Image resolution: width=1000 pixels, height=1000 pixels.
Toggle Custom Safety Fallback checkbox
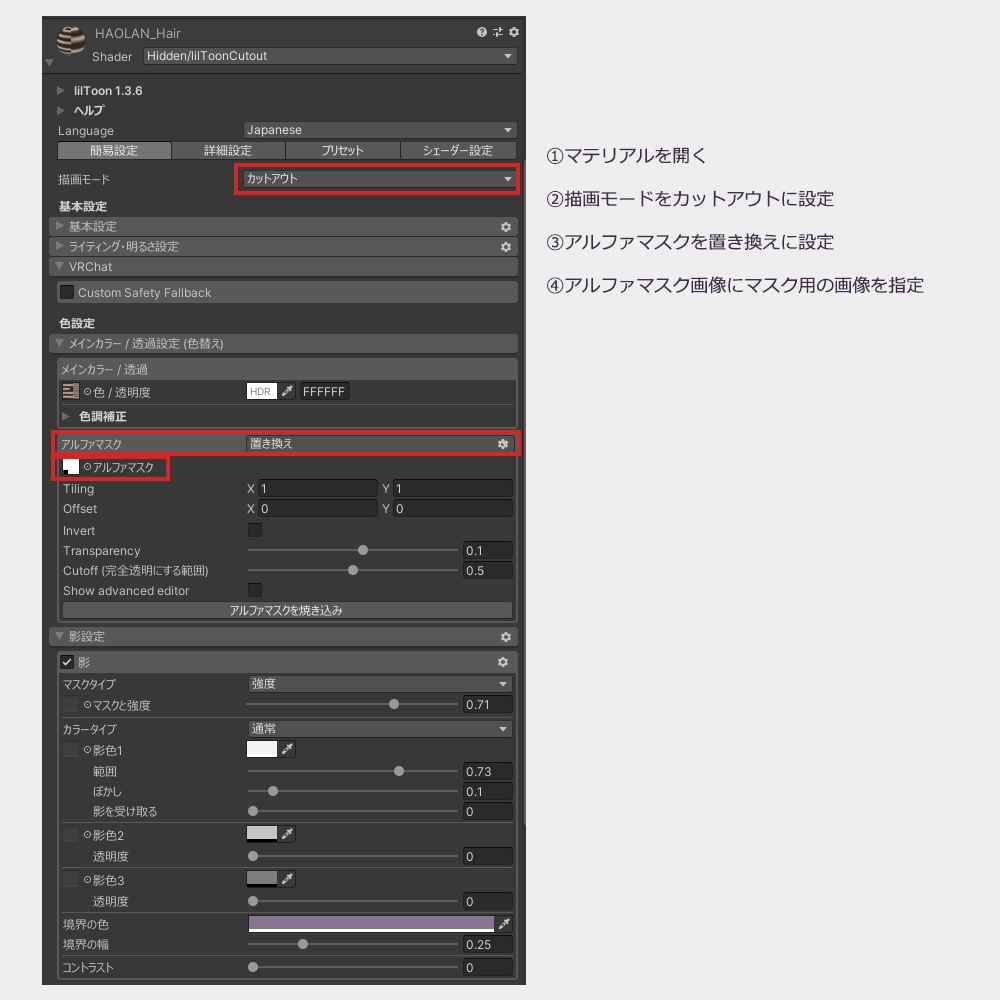(x=67, y=292)
